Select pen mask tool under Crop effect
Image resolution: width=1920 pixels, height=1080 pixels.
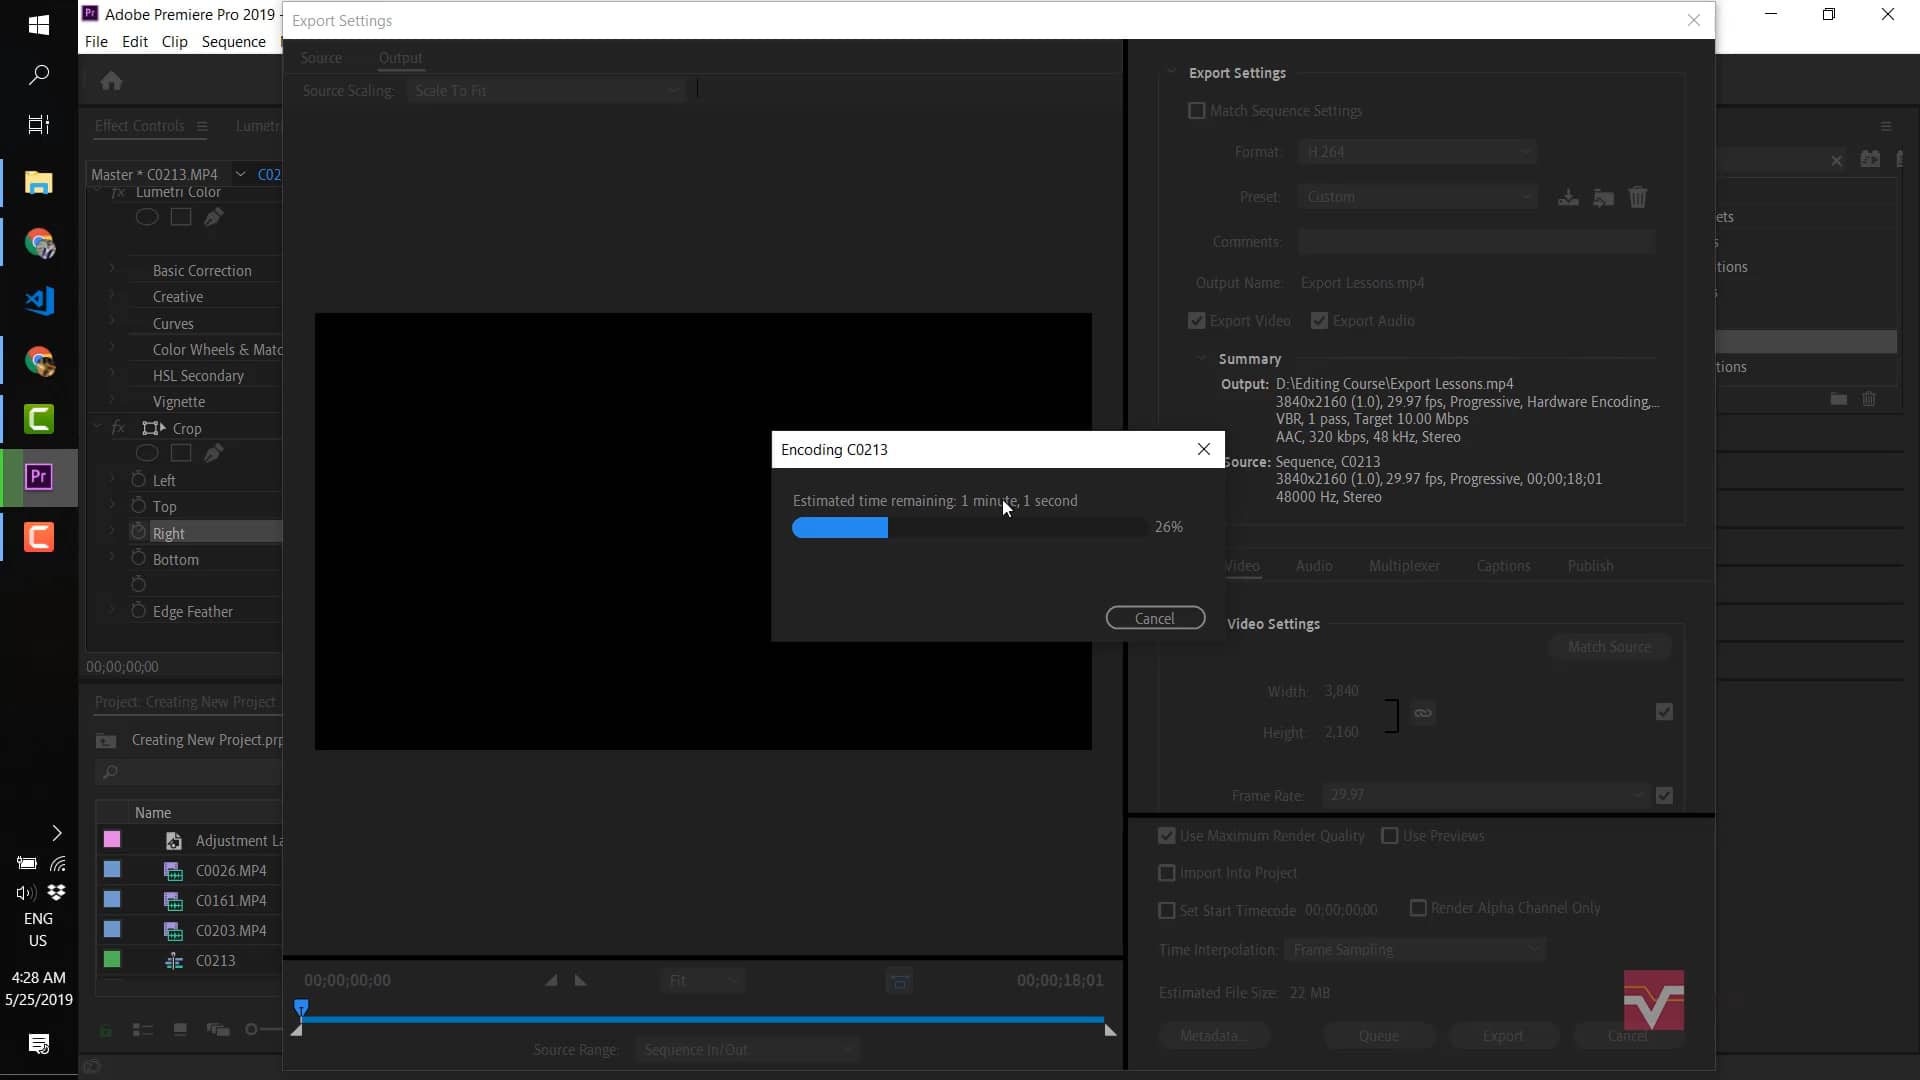coord(214,453)
